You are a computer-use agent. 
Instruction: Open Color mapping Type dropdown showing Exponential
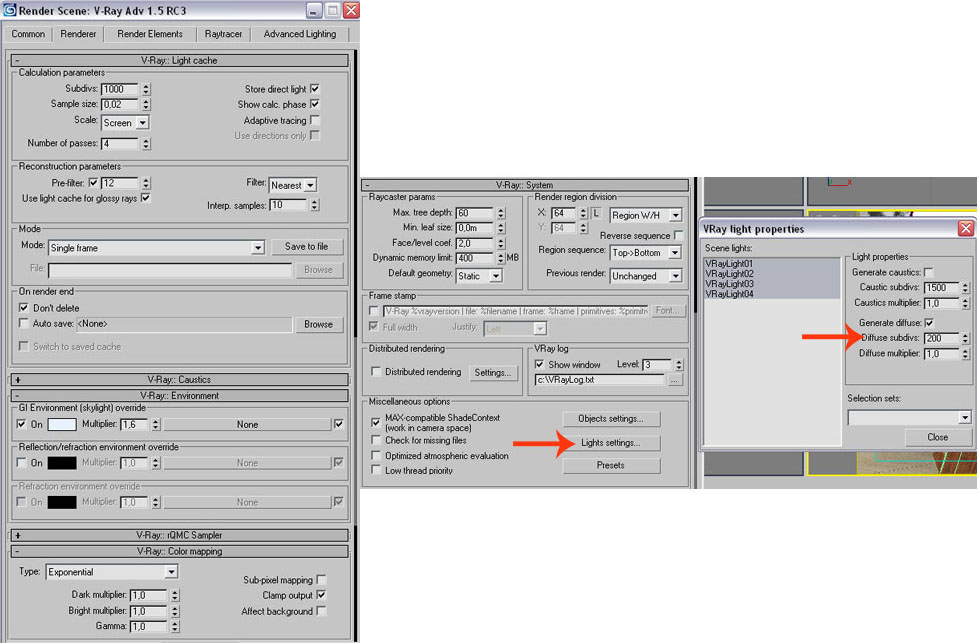[112, 572]
